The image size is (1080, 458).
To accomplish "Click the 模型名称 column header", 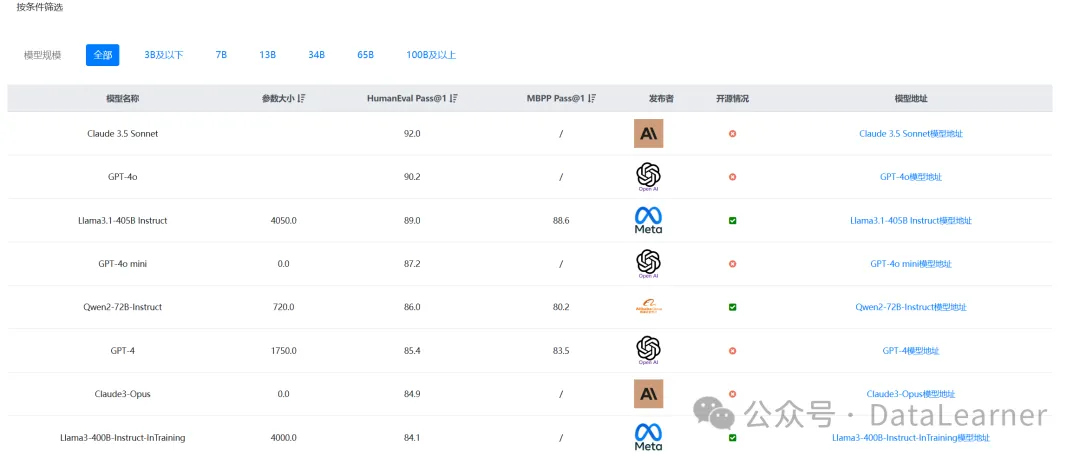I will click(x=123, y=98).
